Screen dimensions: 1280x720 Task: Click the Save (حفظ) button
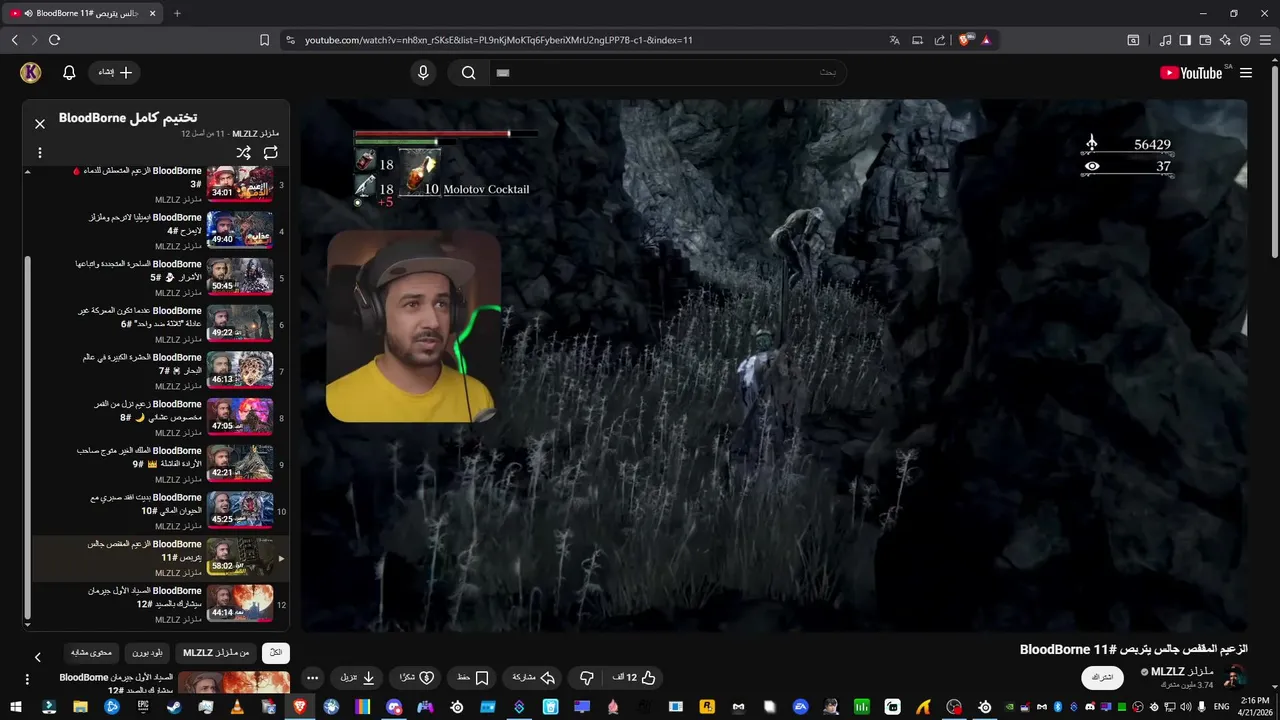(473, 678)
